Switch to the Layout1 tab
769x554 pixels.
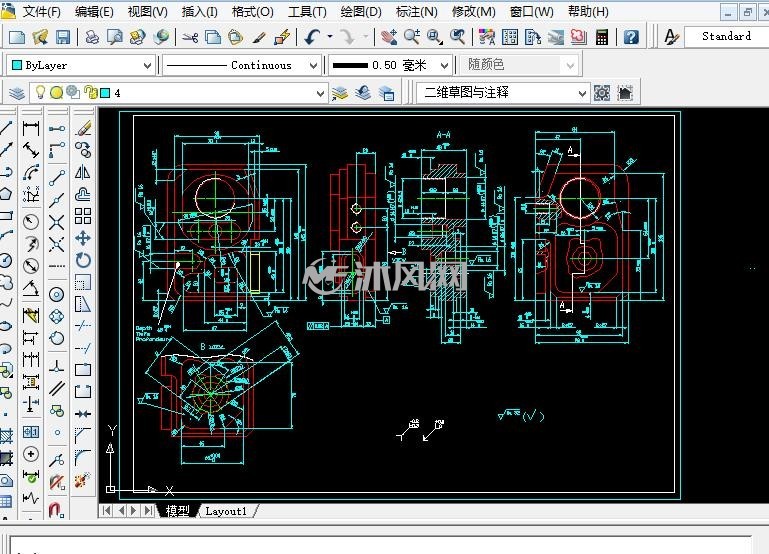pyautogui.click(x=226, y=511)
